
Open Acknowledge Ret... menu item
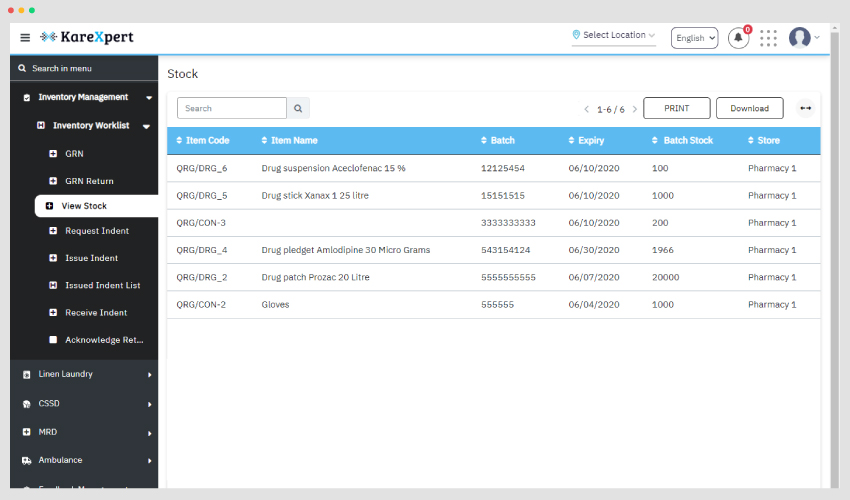point(104,340)
